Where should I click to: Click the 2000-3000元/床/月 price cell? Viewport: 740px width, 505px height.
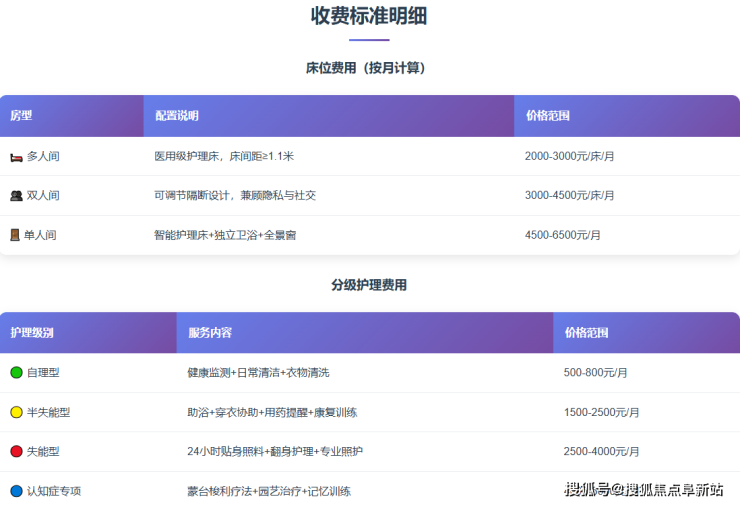click(x=569, y=157)
